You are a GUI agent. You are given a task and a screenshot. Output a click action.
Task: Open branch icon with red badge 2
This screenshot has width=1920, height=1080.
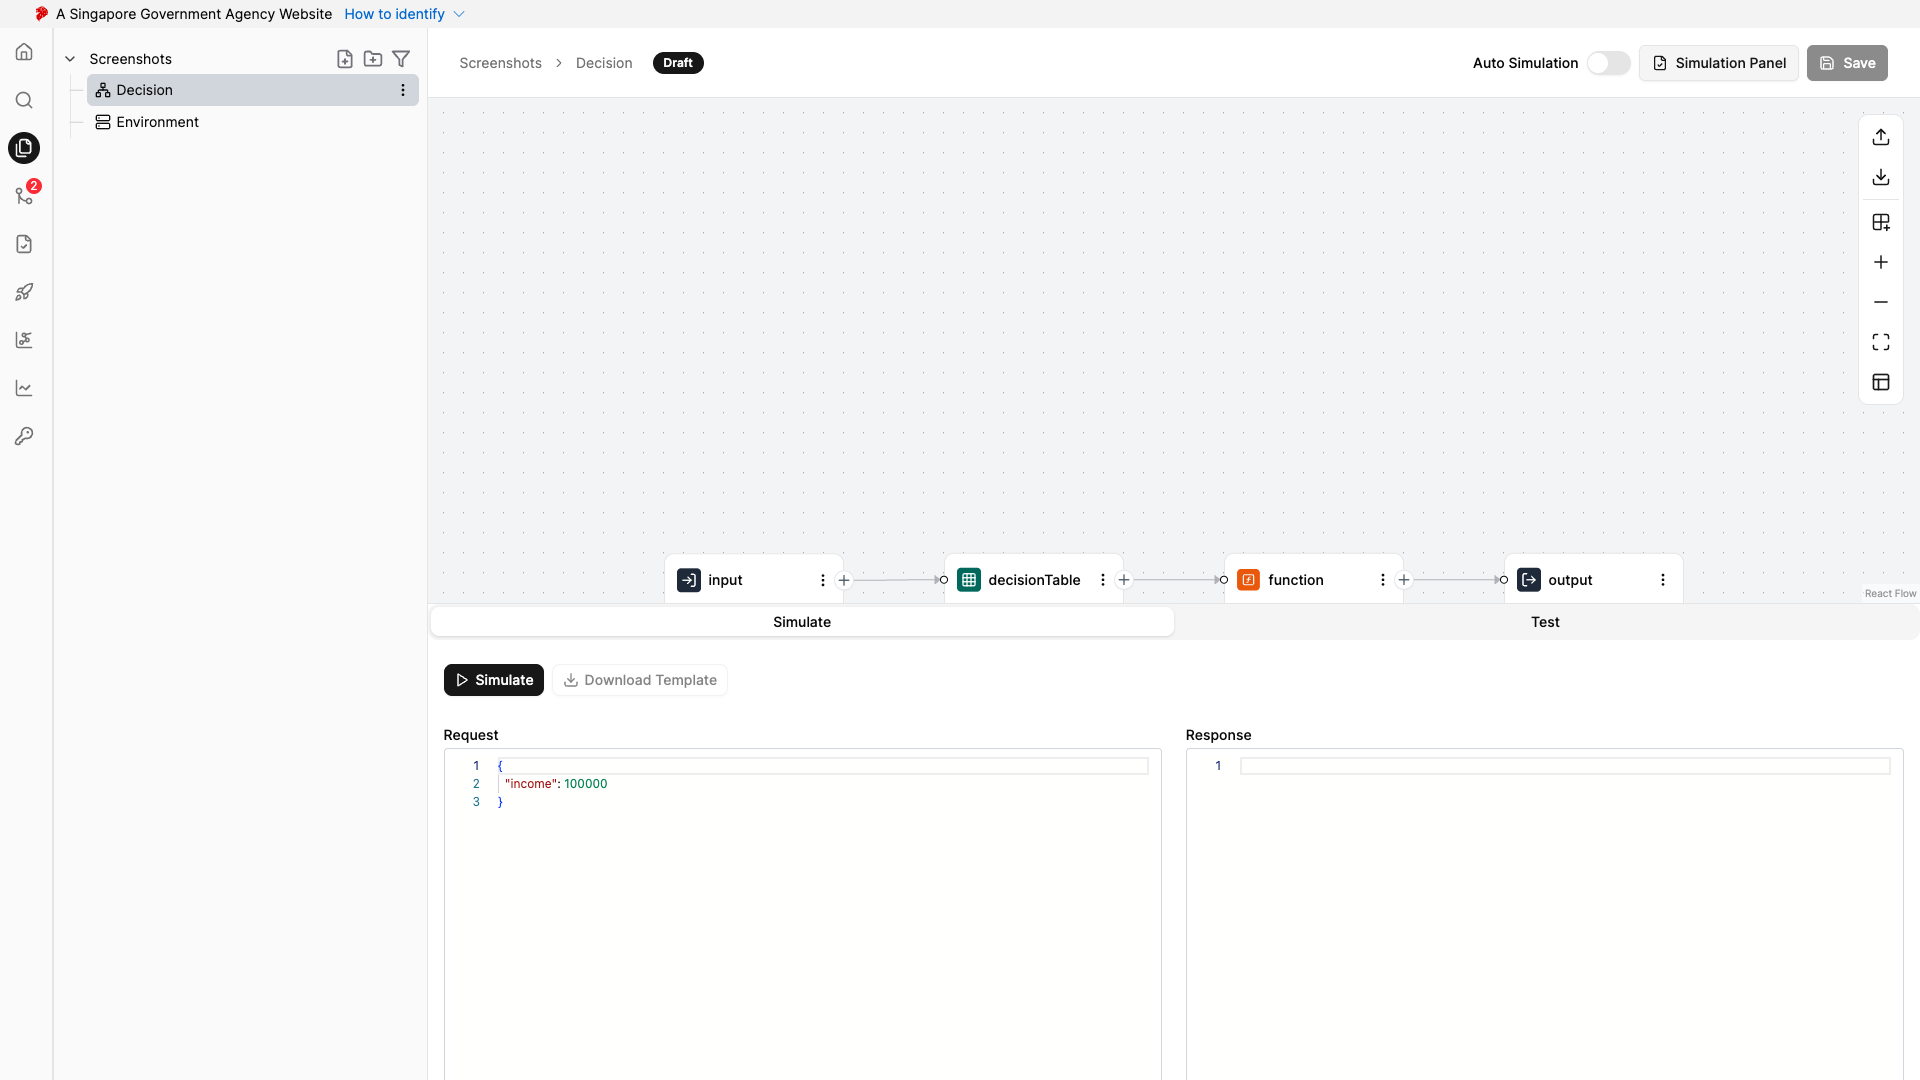[24, 196]
